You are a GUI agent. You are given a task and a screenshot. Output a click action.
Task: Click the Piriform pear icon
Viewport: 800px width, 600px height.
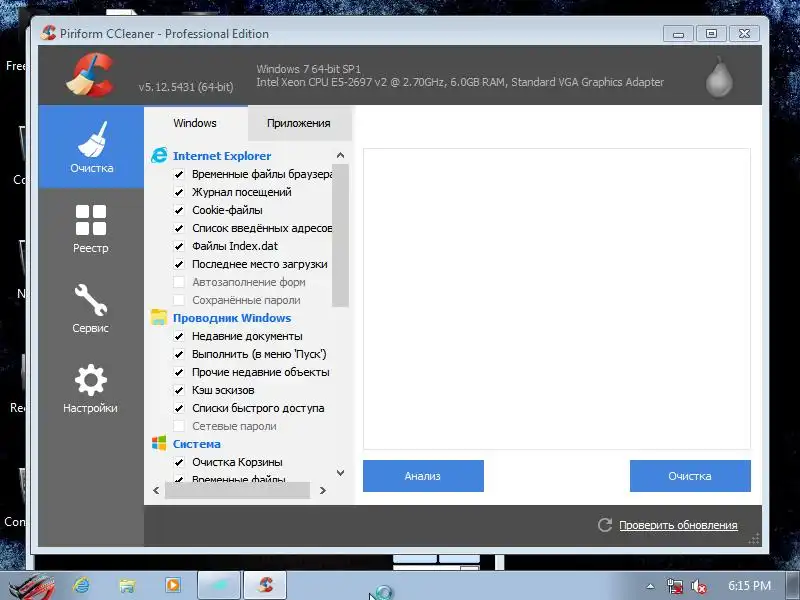click(x=719, y=77)
